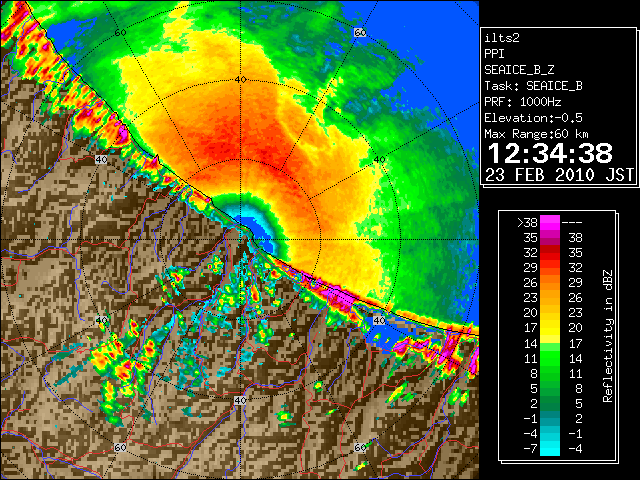The image size is (640, 480).
Task: Click the 'SEAICE_B_Z' product label
Action: click(519, 70)
